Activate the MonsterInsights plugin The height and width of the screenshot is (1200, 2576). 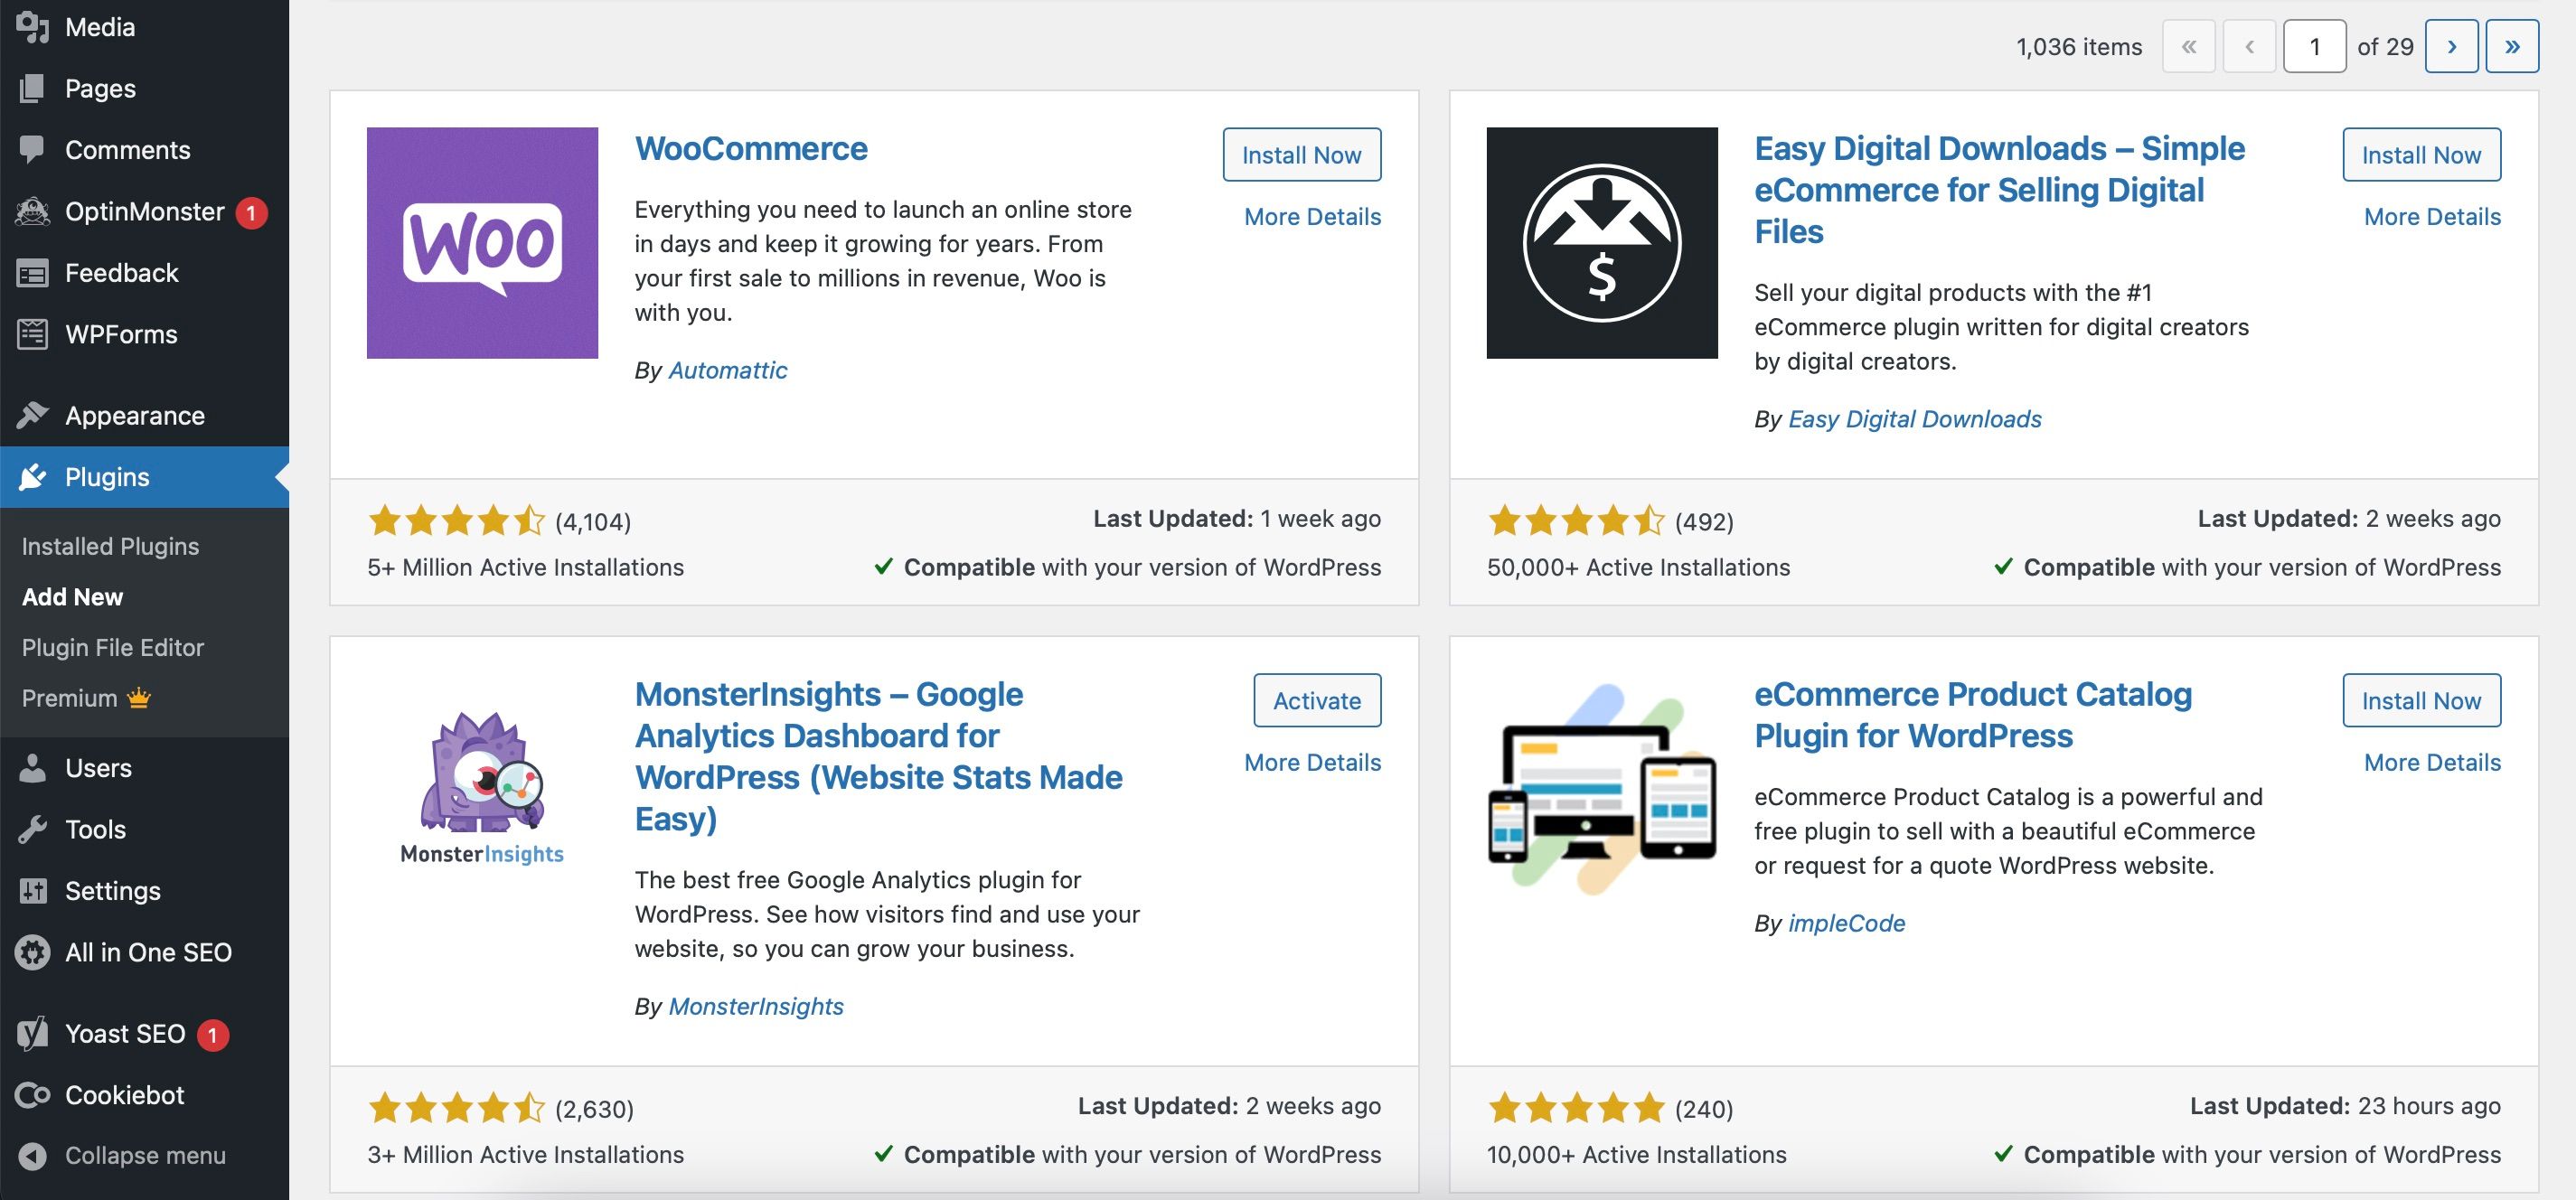[1317, 700]
